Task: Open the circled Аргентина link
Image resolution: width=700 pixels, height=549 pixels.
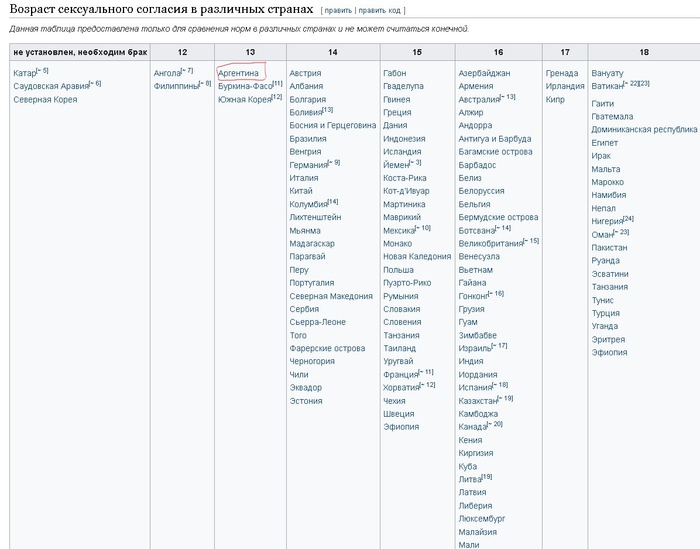Action: (238, 73)
